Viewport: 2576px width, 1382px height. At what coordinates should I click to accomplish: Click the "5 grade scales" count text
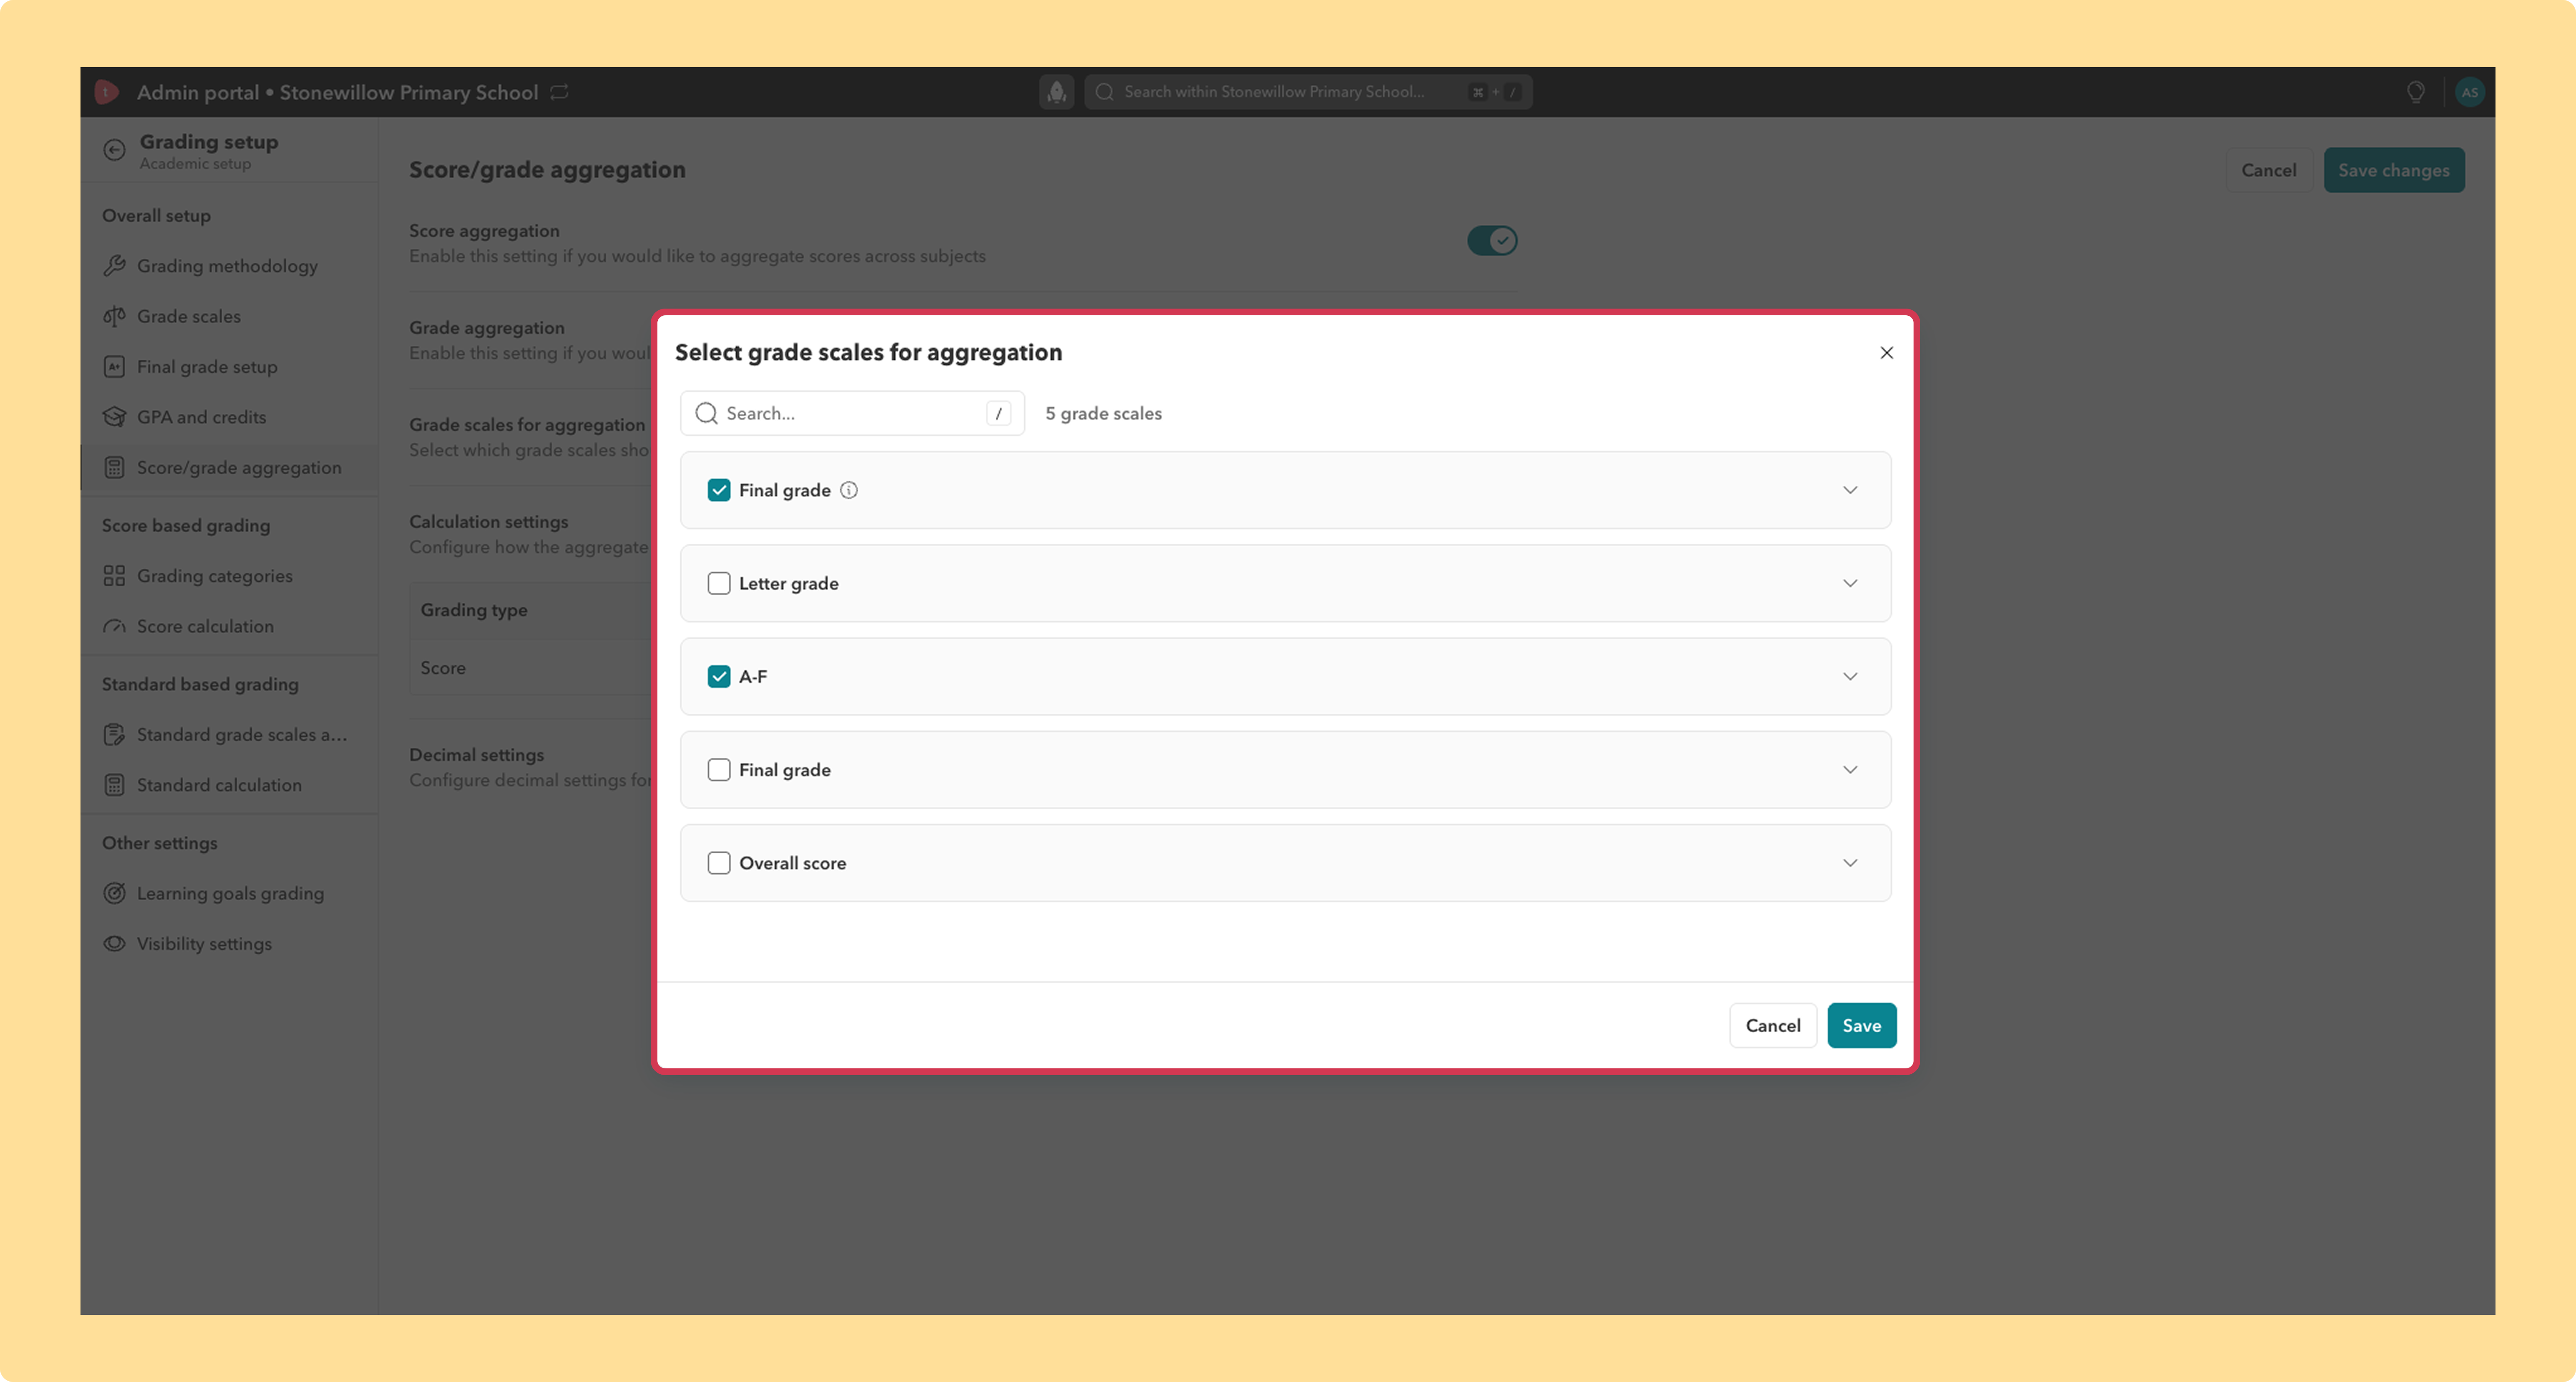tap(1103, 413)
